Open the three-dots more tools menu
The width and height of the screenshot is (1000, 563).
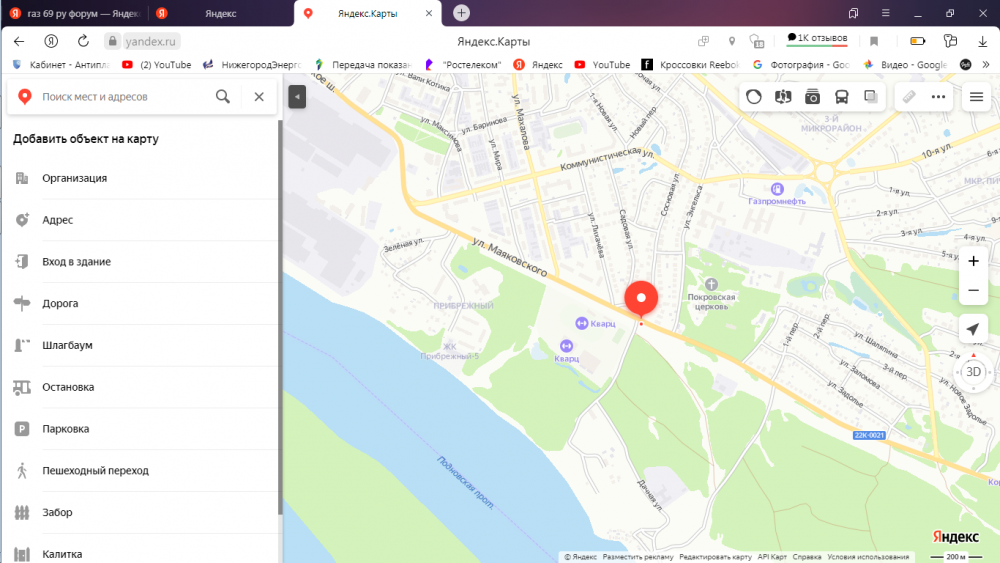(x=938, y=97)
